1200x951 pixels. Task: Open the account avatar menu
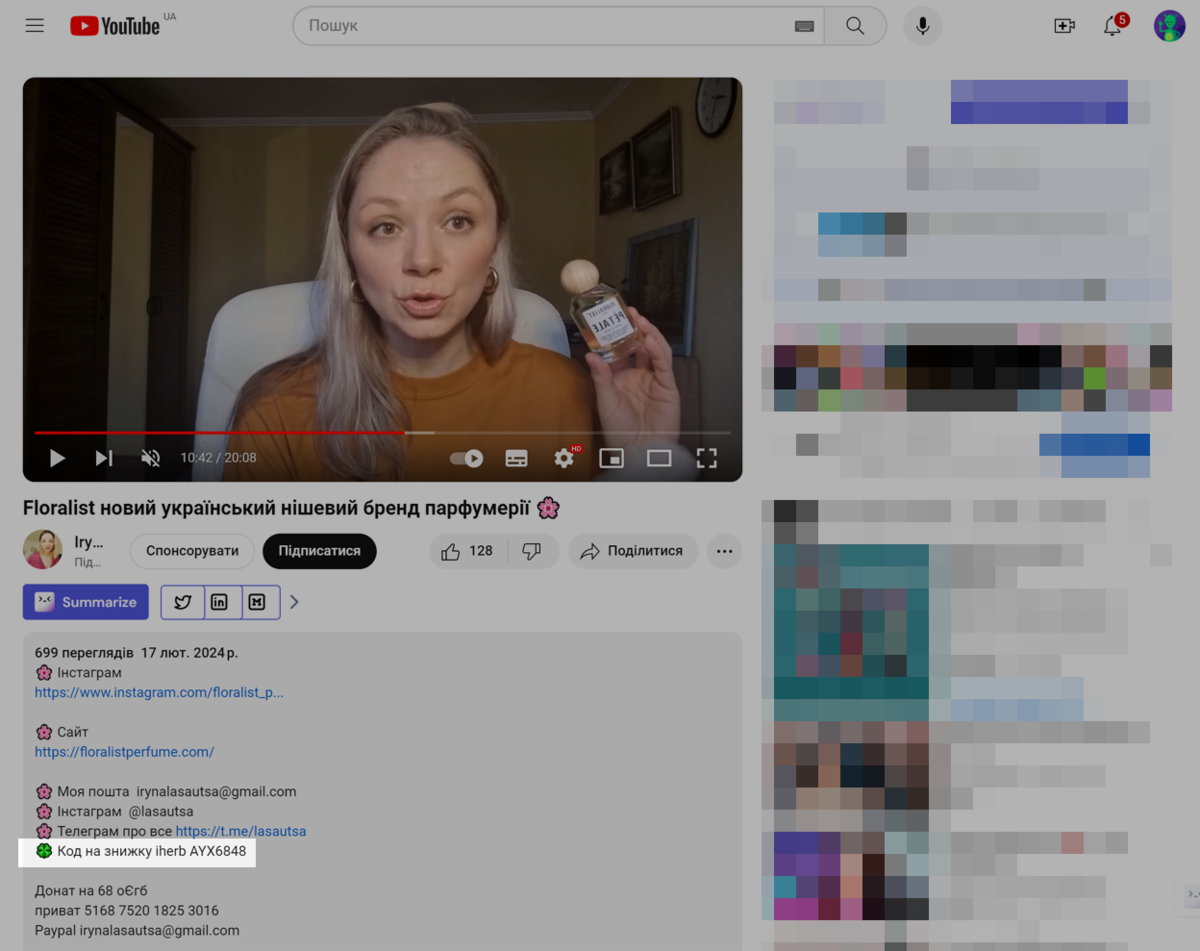(x=1169, y=26)
